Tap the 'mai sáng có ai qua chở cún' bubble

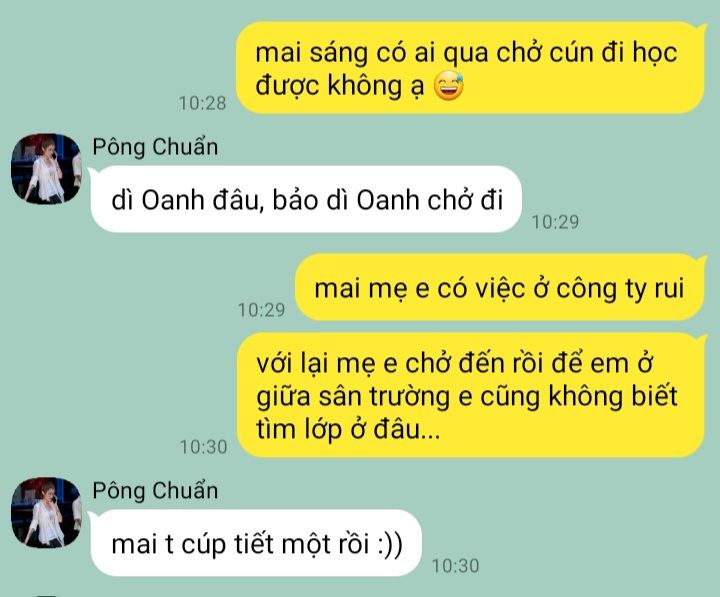[x=471, y=68]
